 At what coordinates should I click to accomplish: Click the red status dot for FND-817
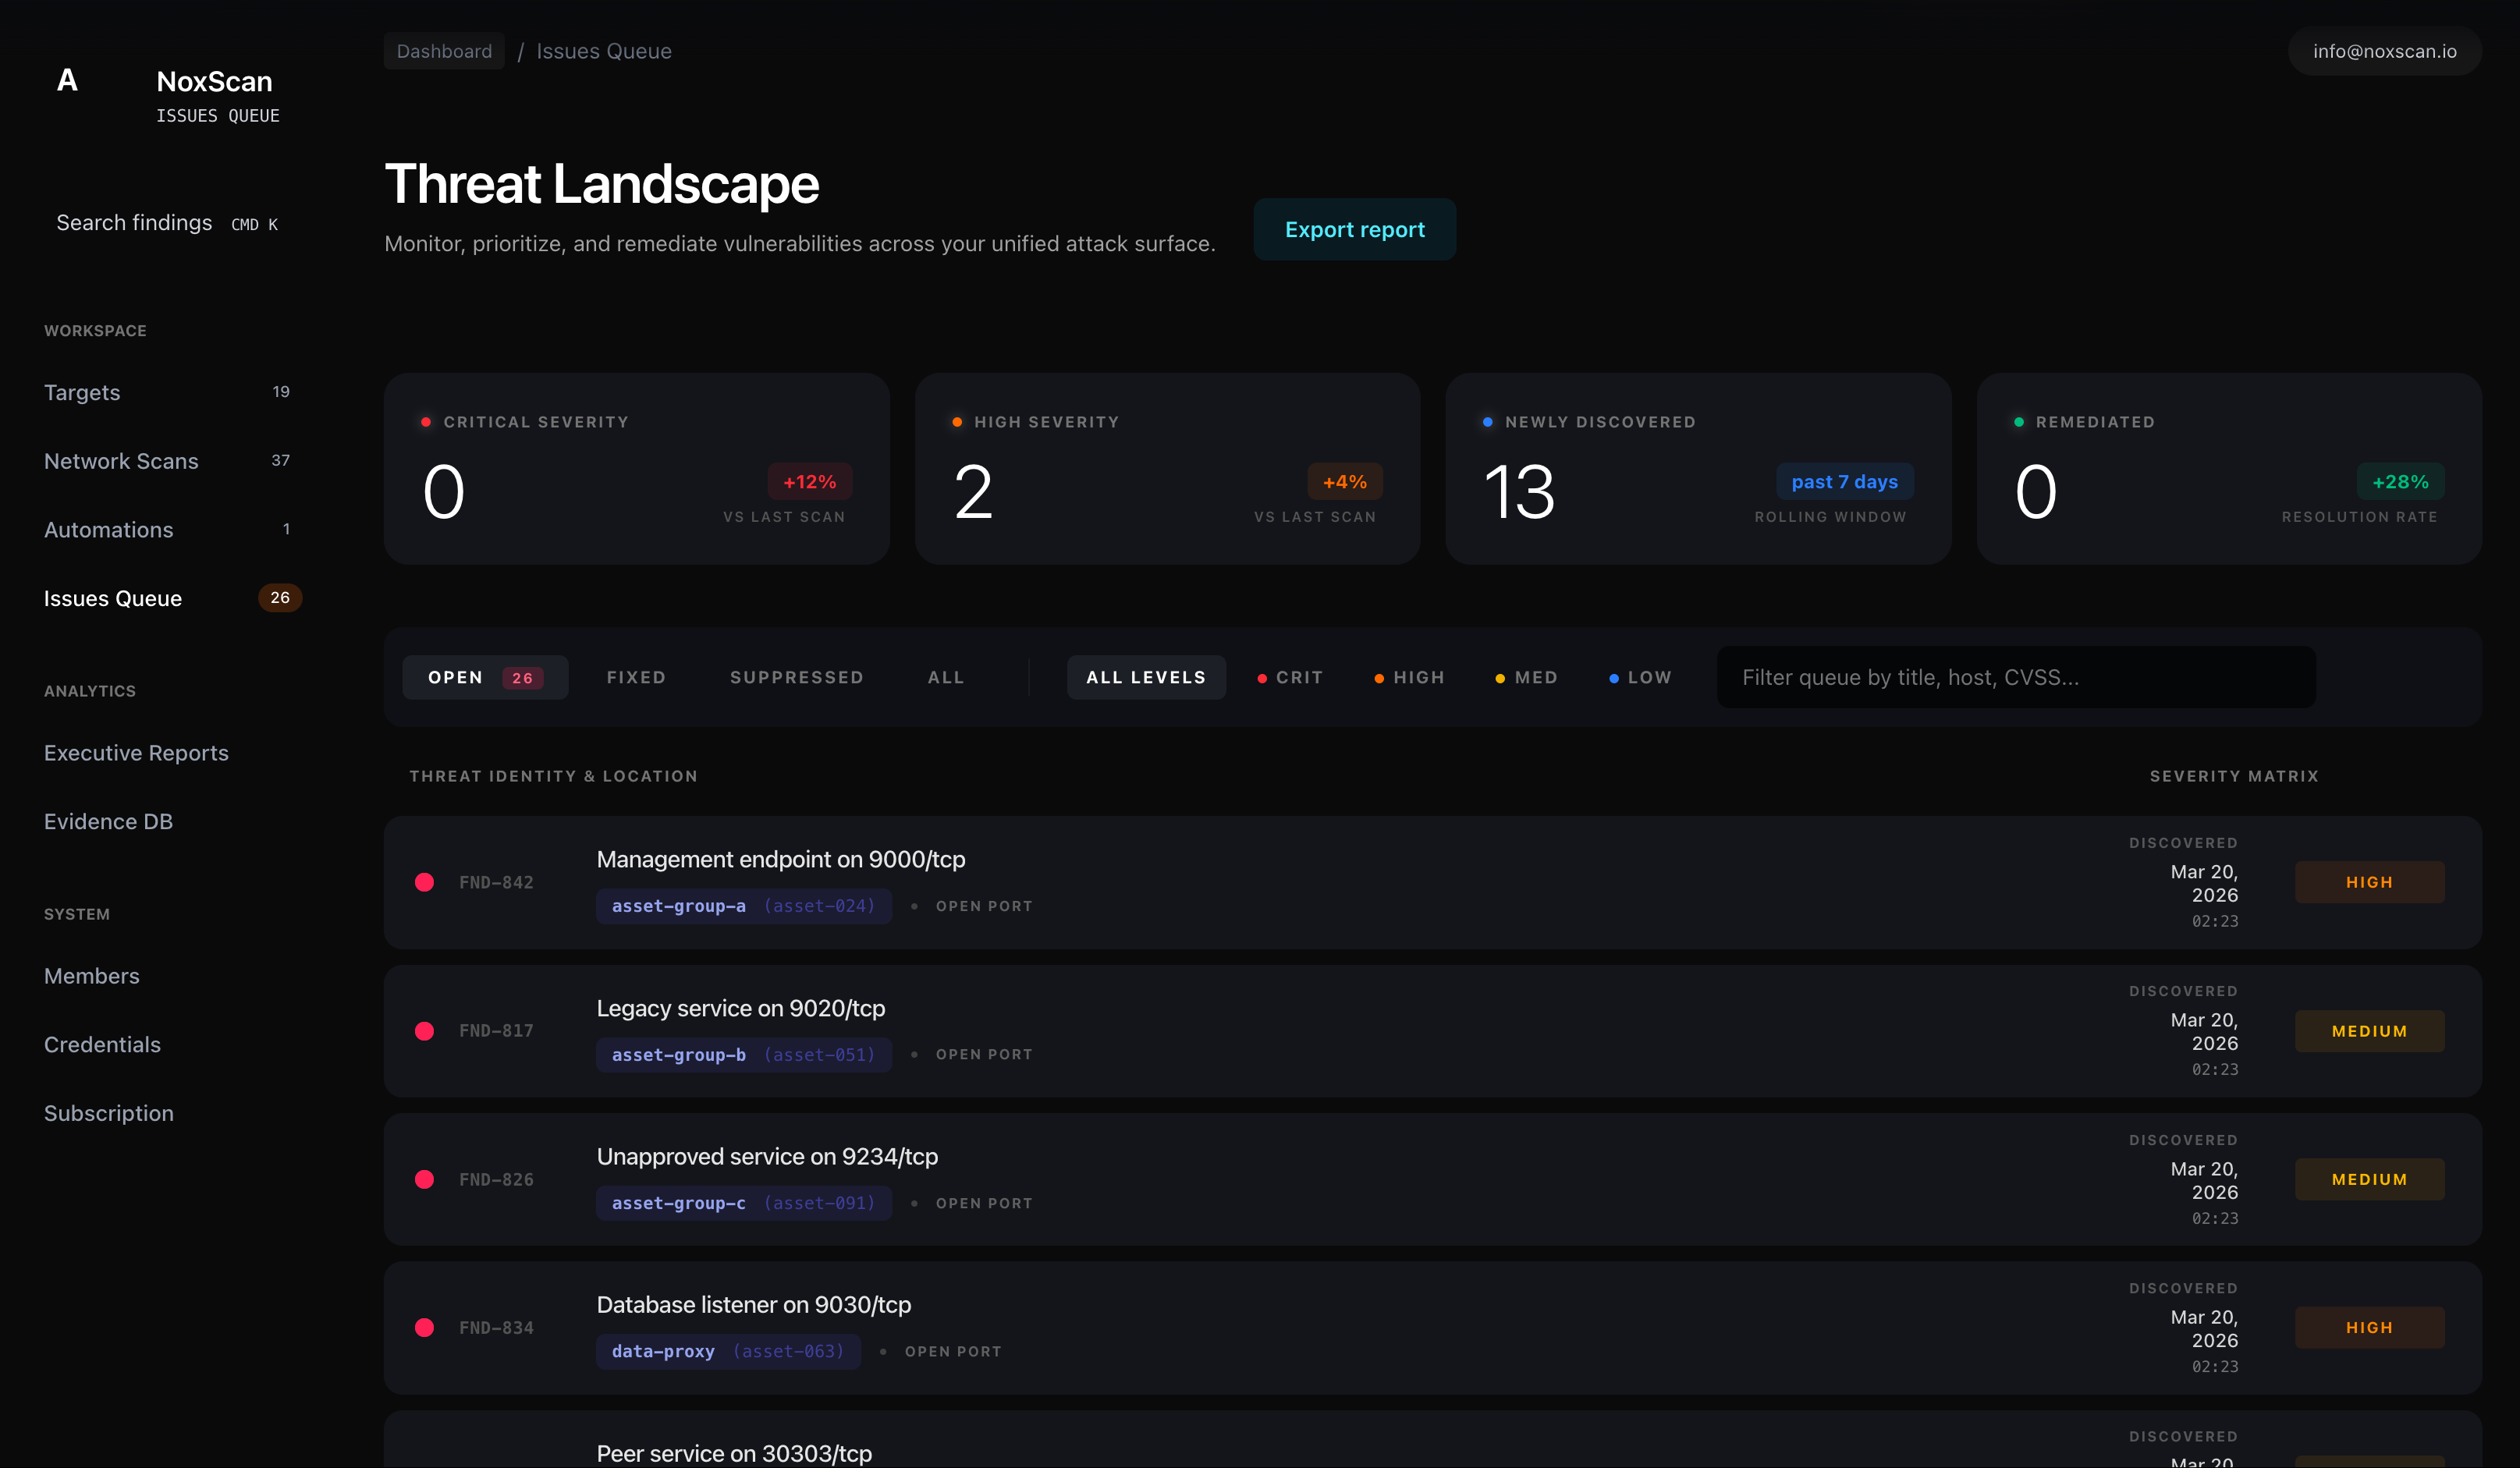click(424, 1030)
